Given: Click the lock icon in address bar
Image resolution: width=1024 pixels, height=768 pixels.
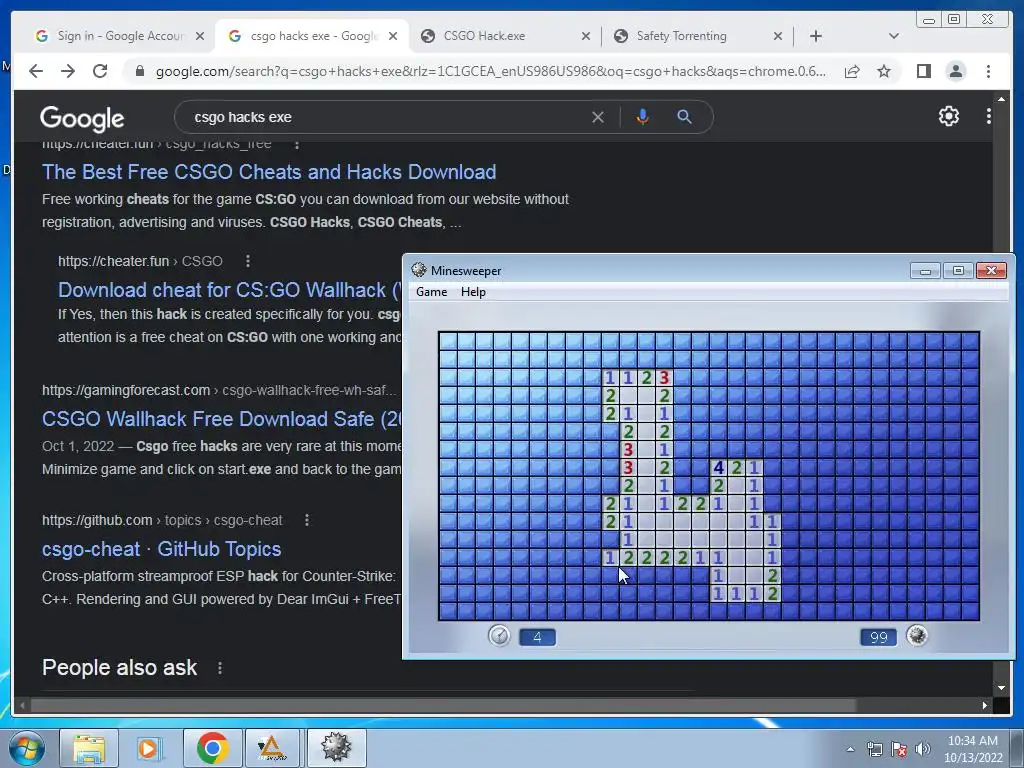Looking at the screenshot, I should 139,71.
